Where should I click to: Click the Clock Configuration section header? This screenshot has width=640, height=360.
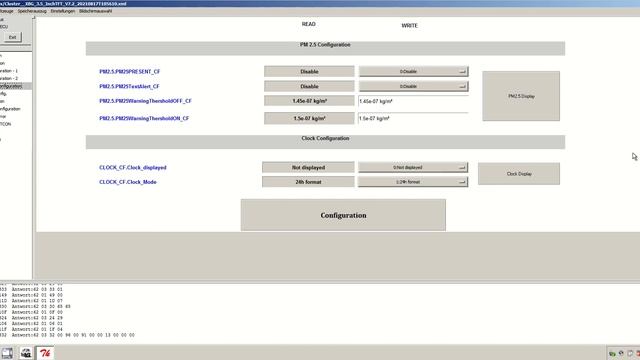325,142
